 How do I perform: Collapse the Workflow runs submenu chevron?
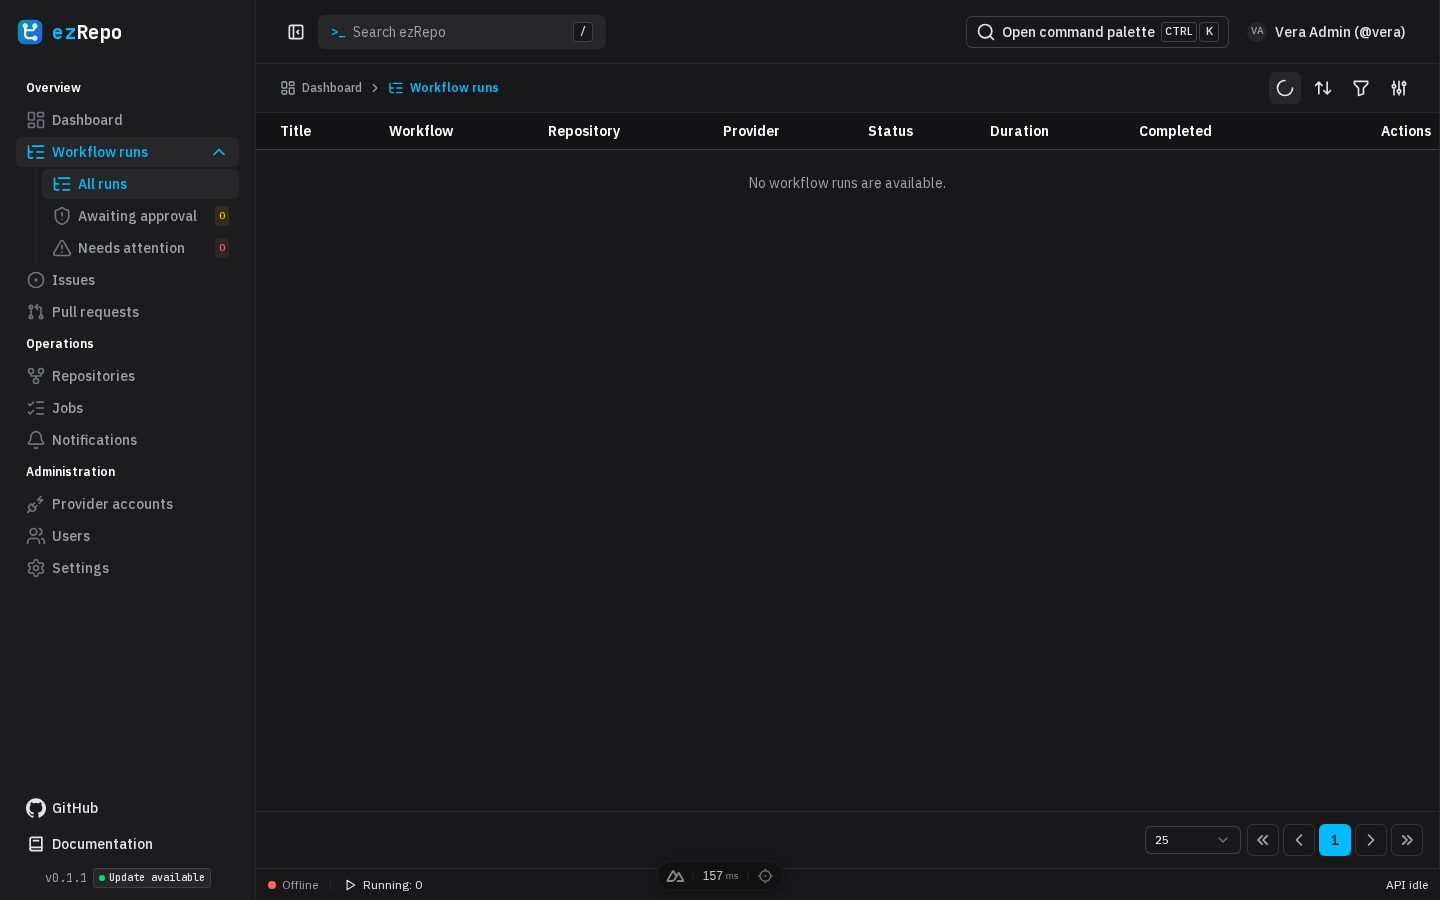point(219,152)
